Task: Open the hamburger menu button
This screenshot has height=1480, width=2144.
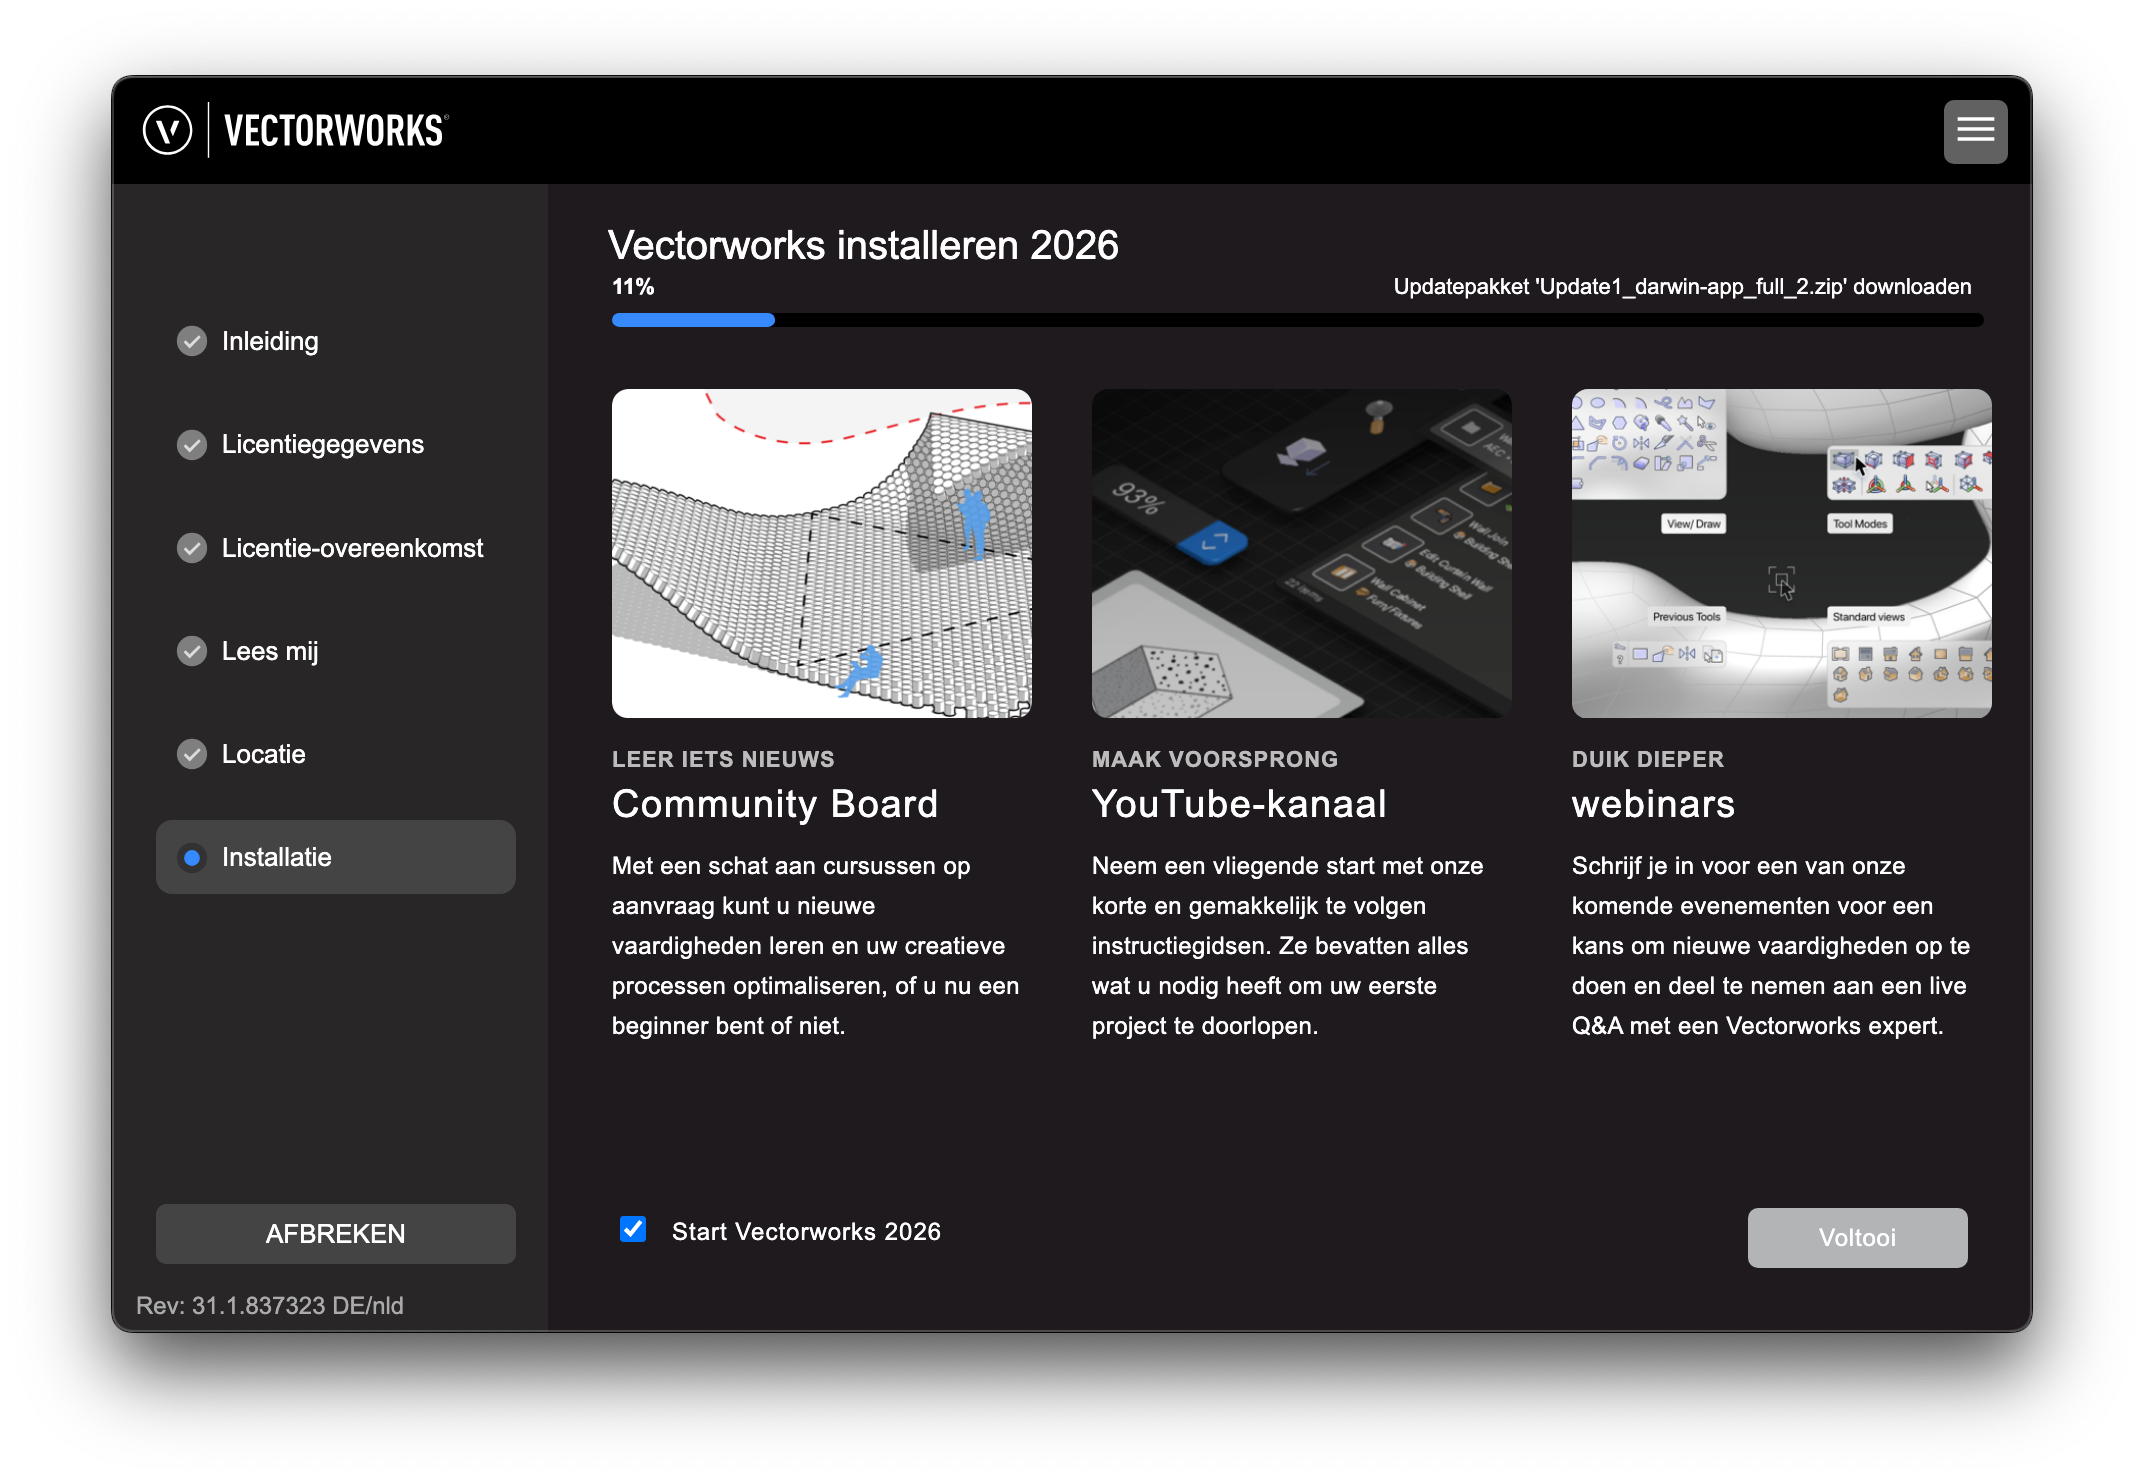Action: [x=1975, y=131]
